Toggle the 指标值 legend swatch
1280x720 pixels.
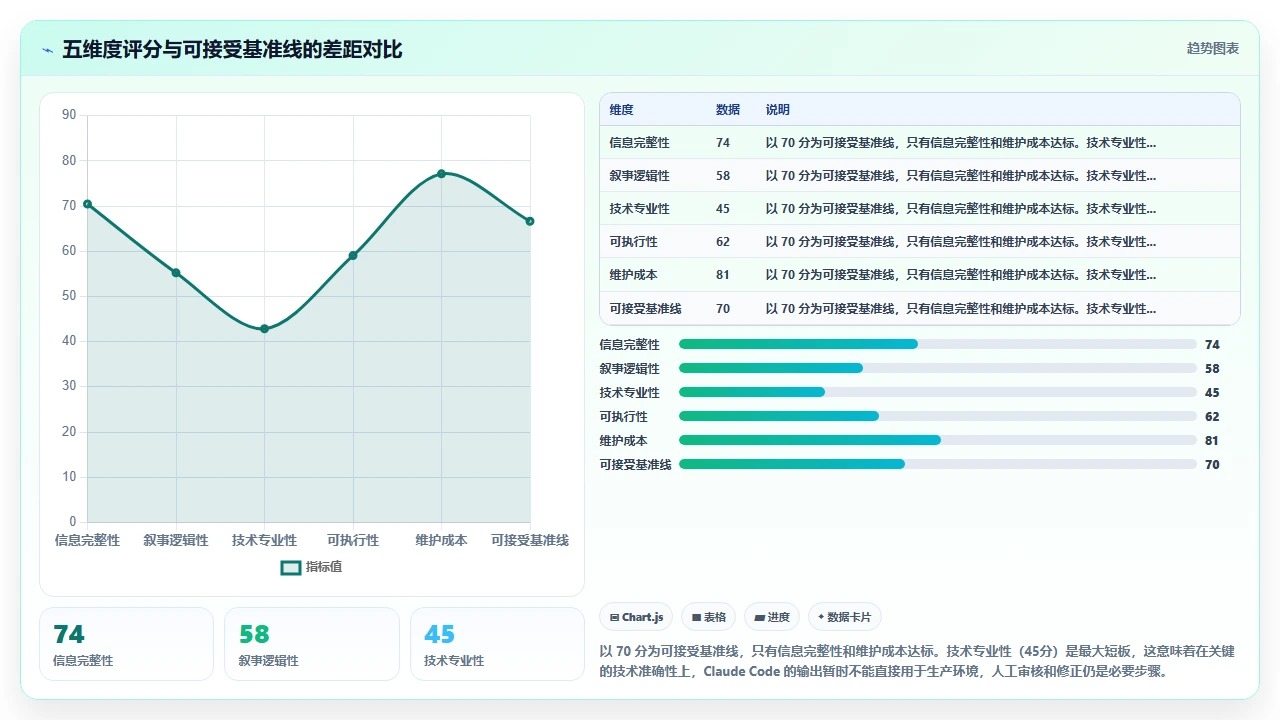[291, 567]
